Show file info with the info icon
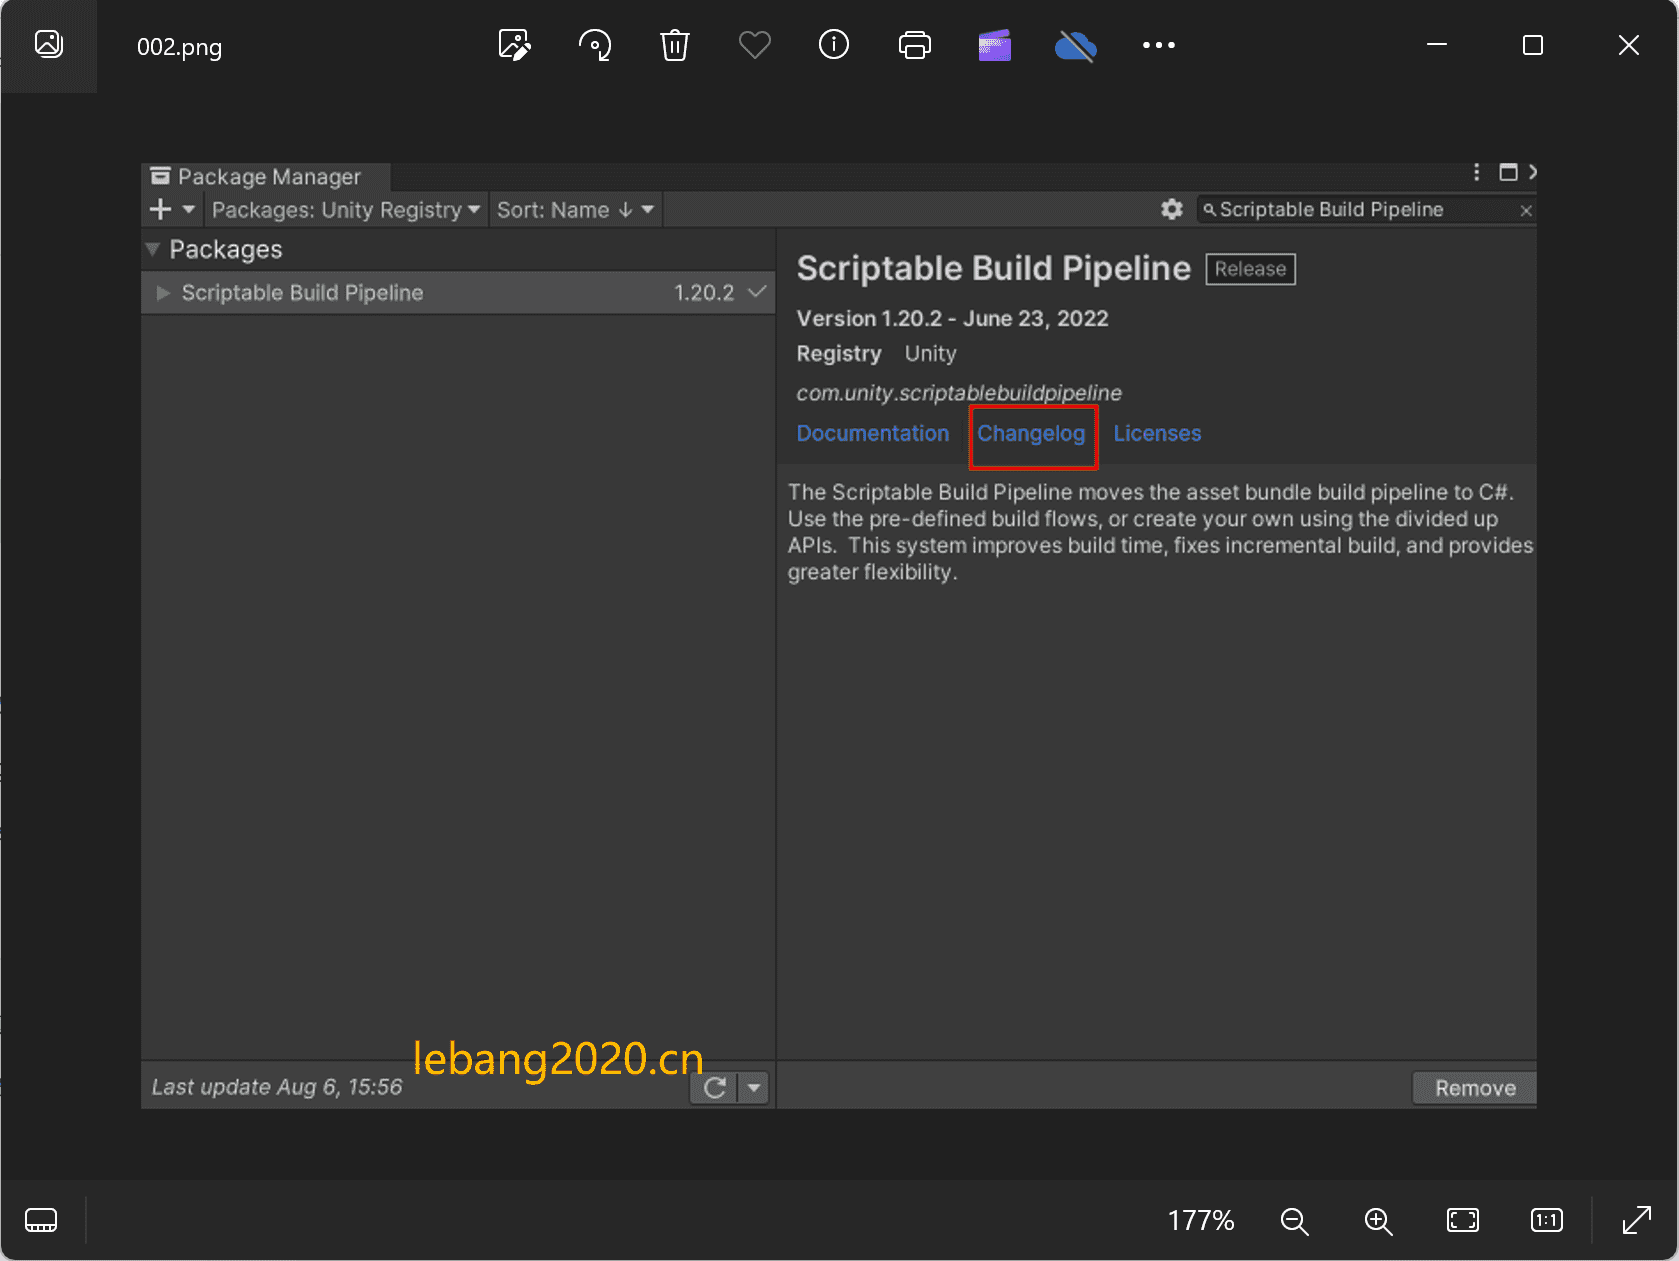 (834, 45)
